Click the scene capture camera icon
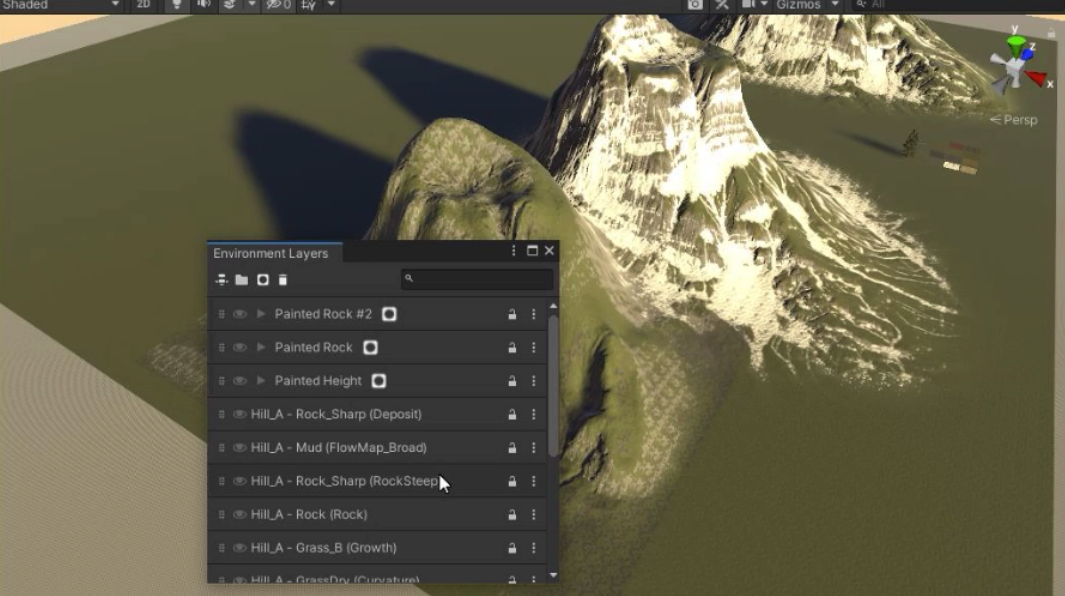The height and width of the screenshot is (596, 1065). pyautogui.click(x=694, y=5)
